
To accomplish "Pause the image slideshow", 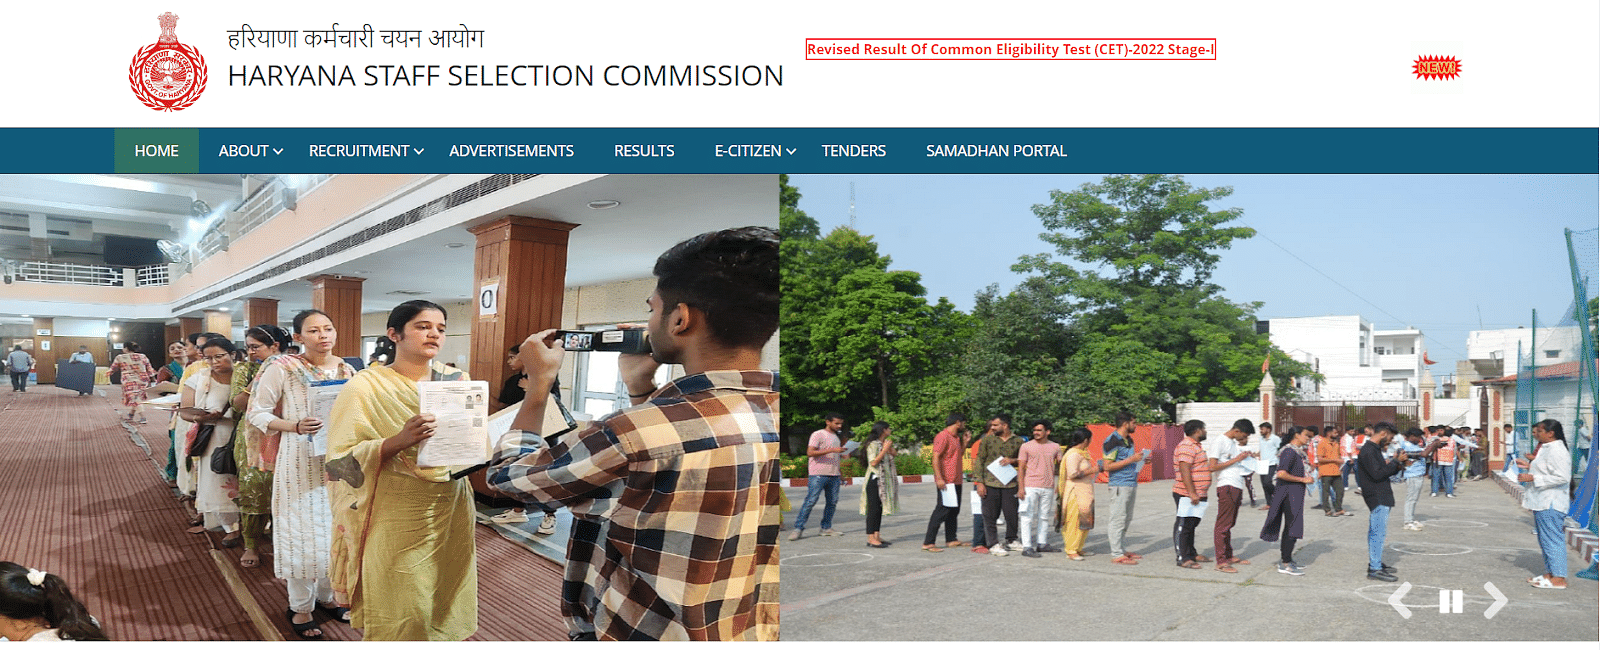I will click(1450, 601).
